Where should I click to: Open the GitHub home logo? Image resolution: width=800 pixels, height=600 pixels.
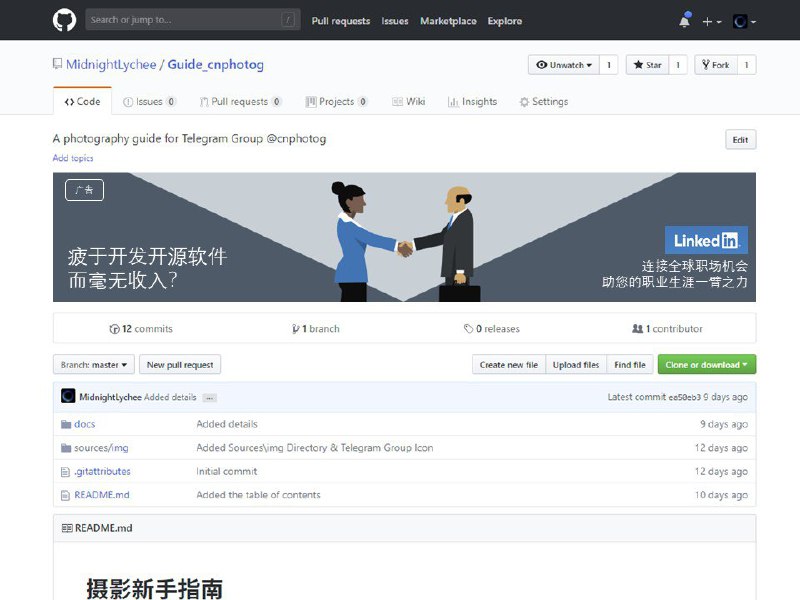pos(64,20)
